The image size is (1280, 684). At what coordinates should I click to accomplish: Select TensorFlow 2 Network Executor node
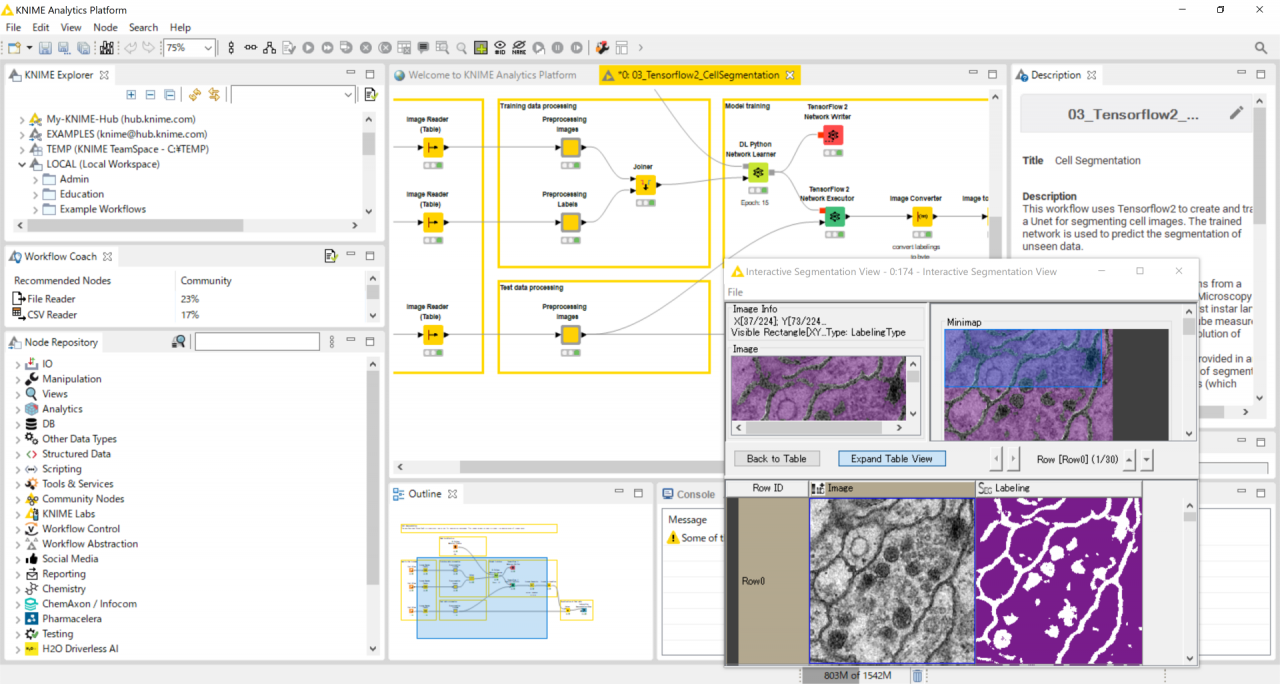[x=833, y=216]
